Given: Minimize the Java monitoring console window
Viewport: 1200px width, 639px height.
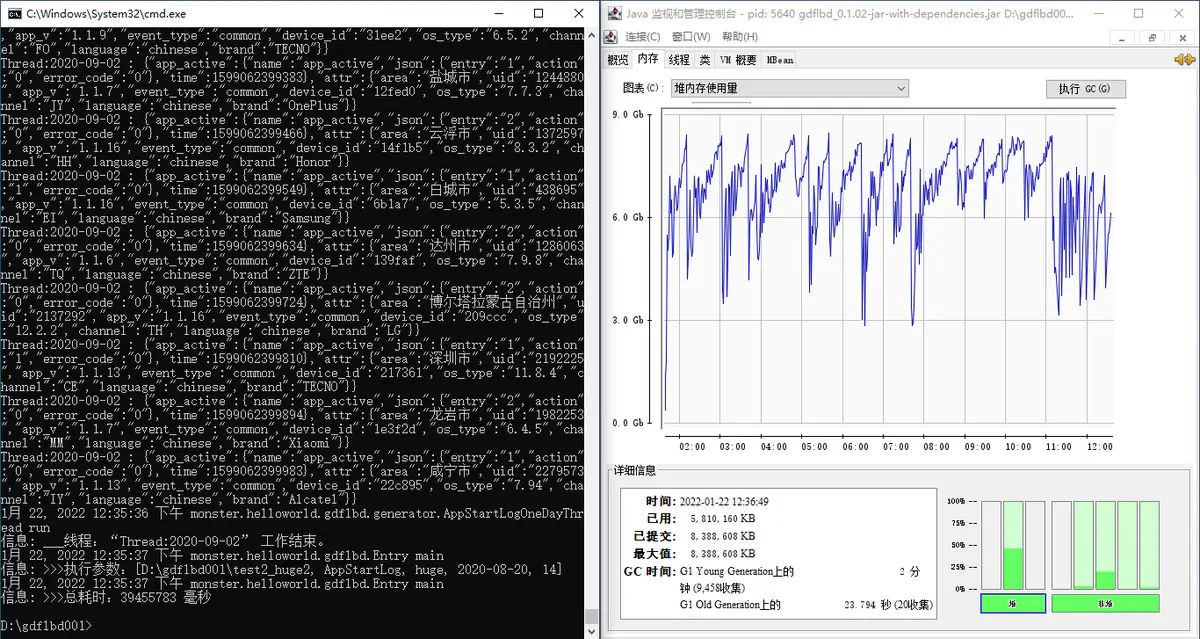Looking at the screenshot, I should (1100, 14).
